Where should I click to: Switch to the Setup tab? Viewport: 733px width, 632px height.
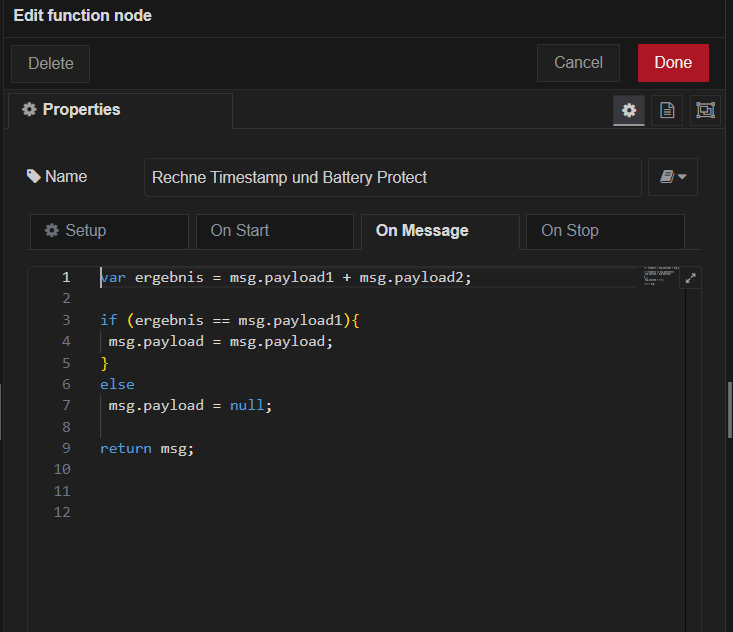109,231
